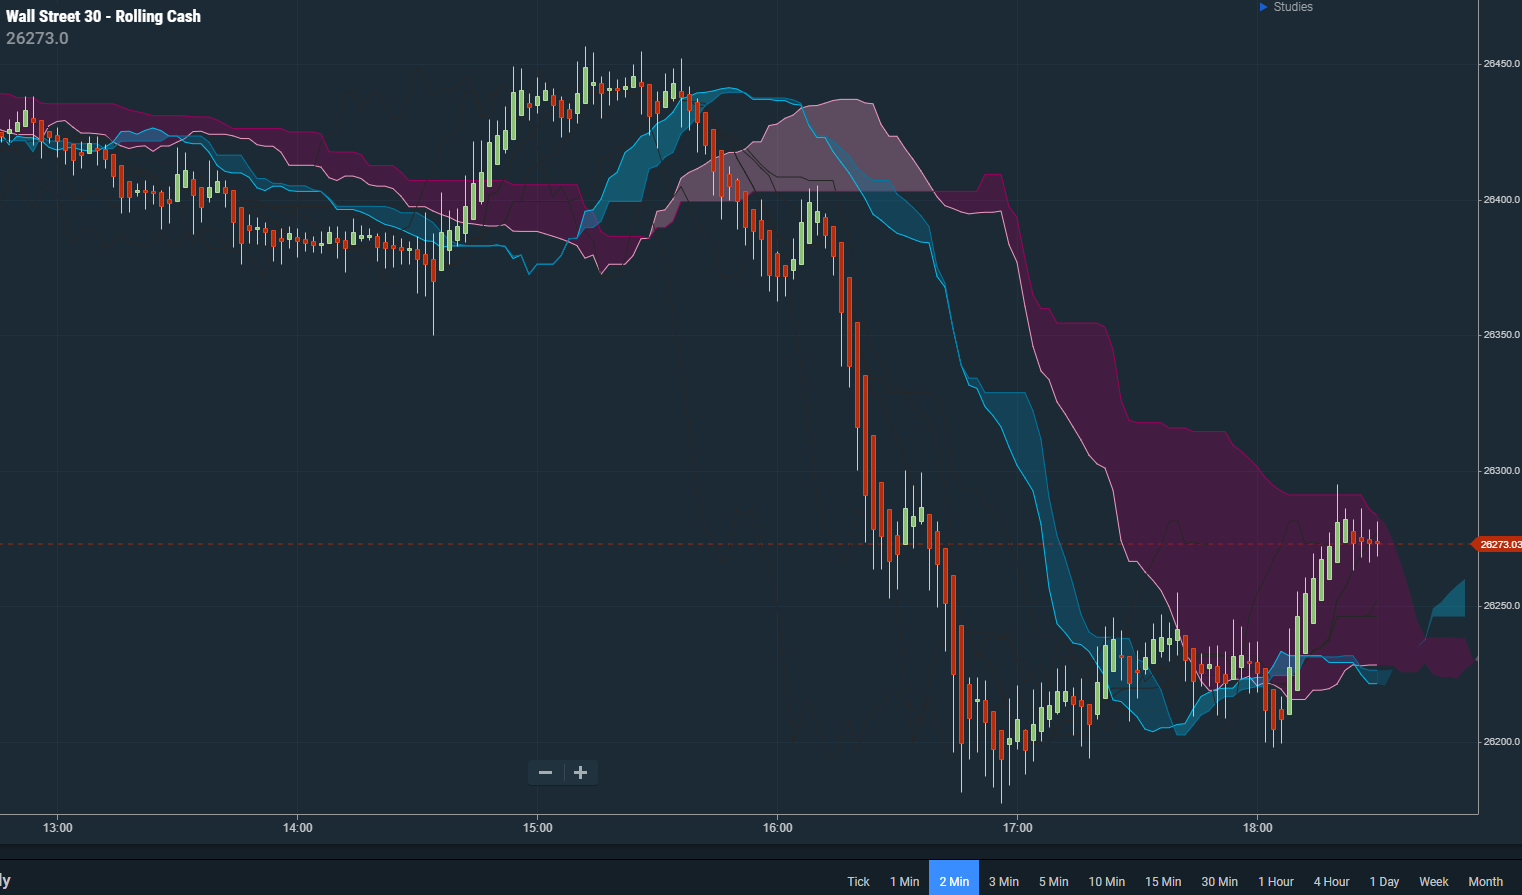1522x895 pixels.
Task: Click the Wall Street 30 - Rolling Cash title
Action: pos(103,16)
